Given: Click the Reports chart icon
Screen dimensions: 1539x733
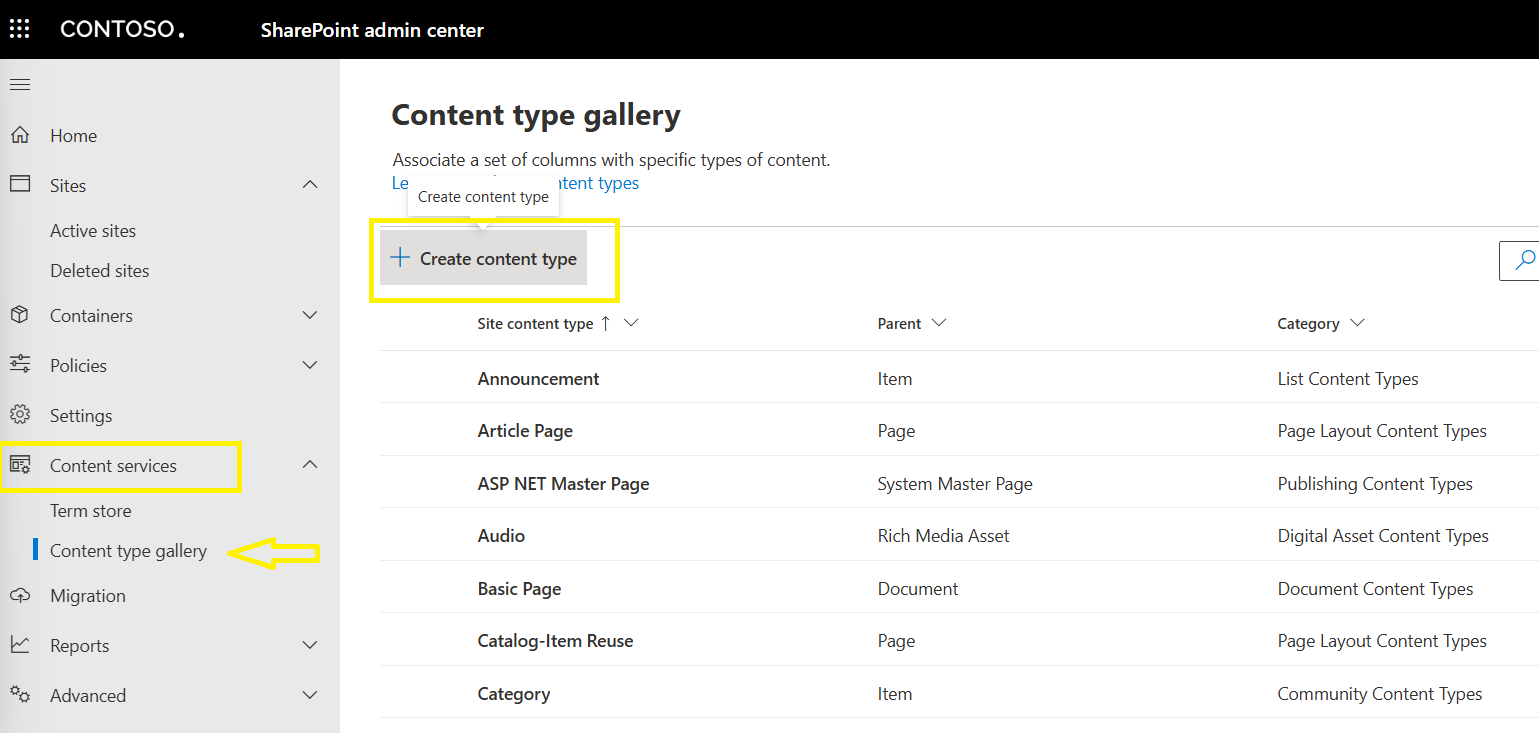Looking at the screenshot, I should pyautogui.click(x=20, y=645).
